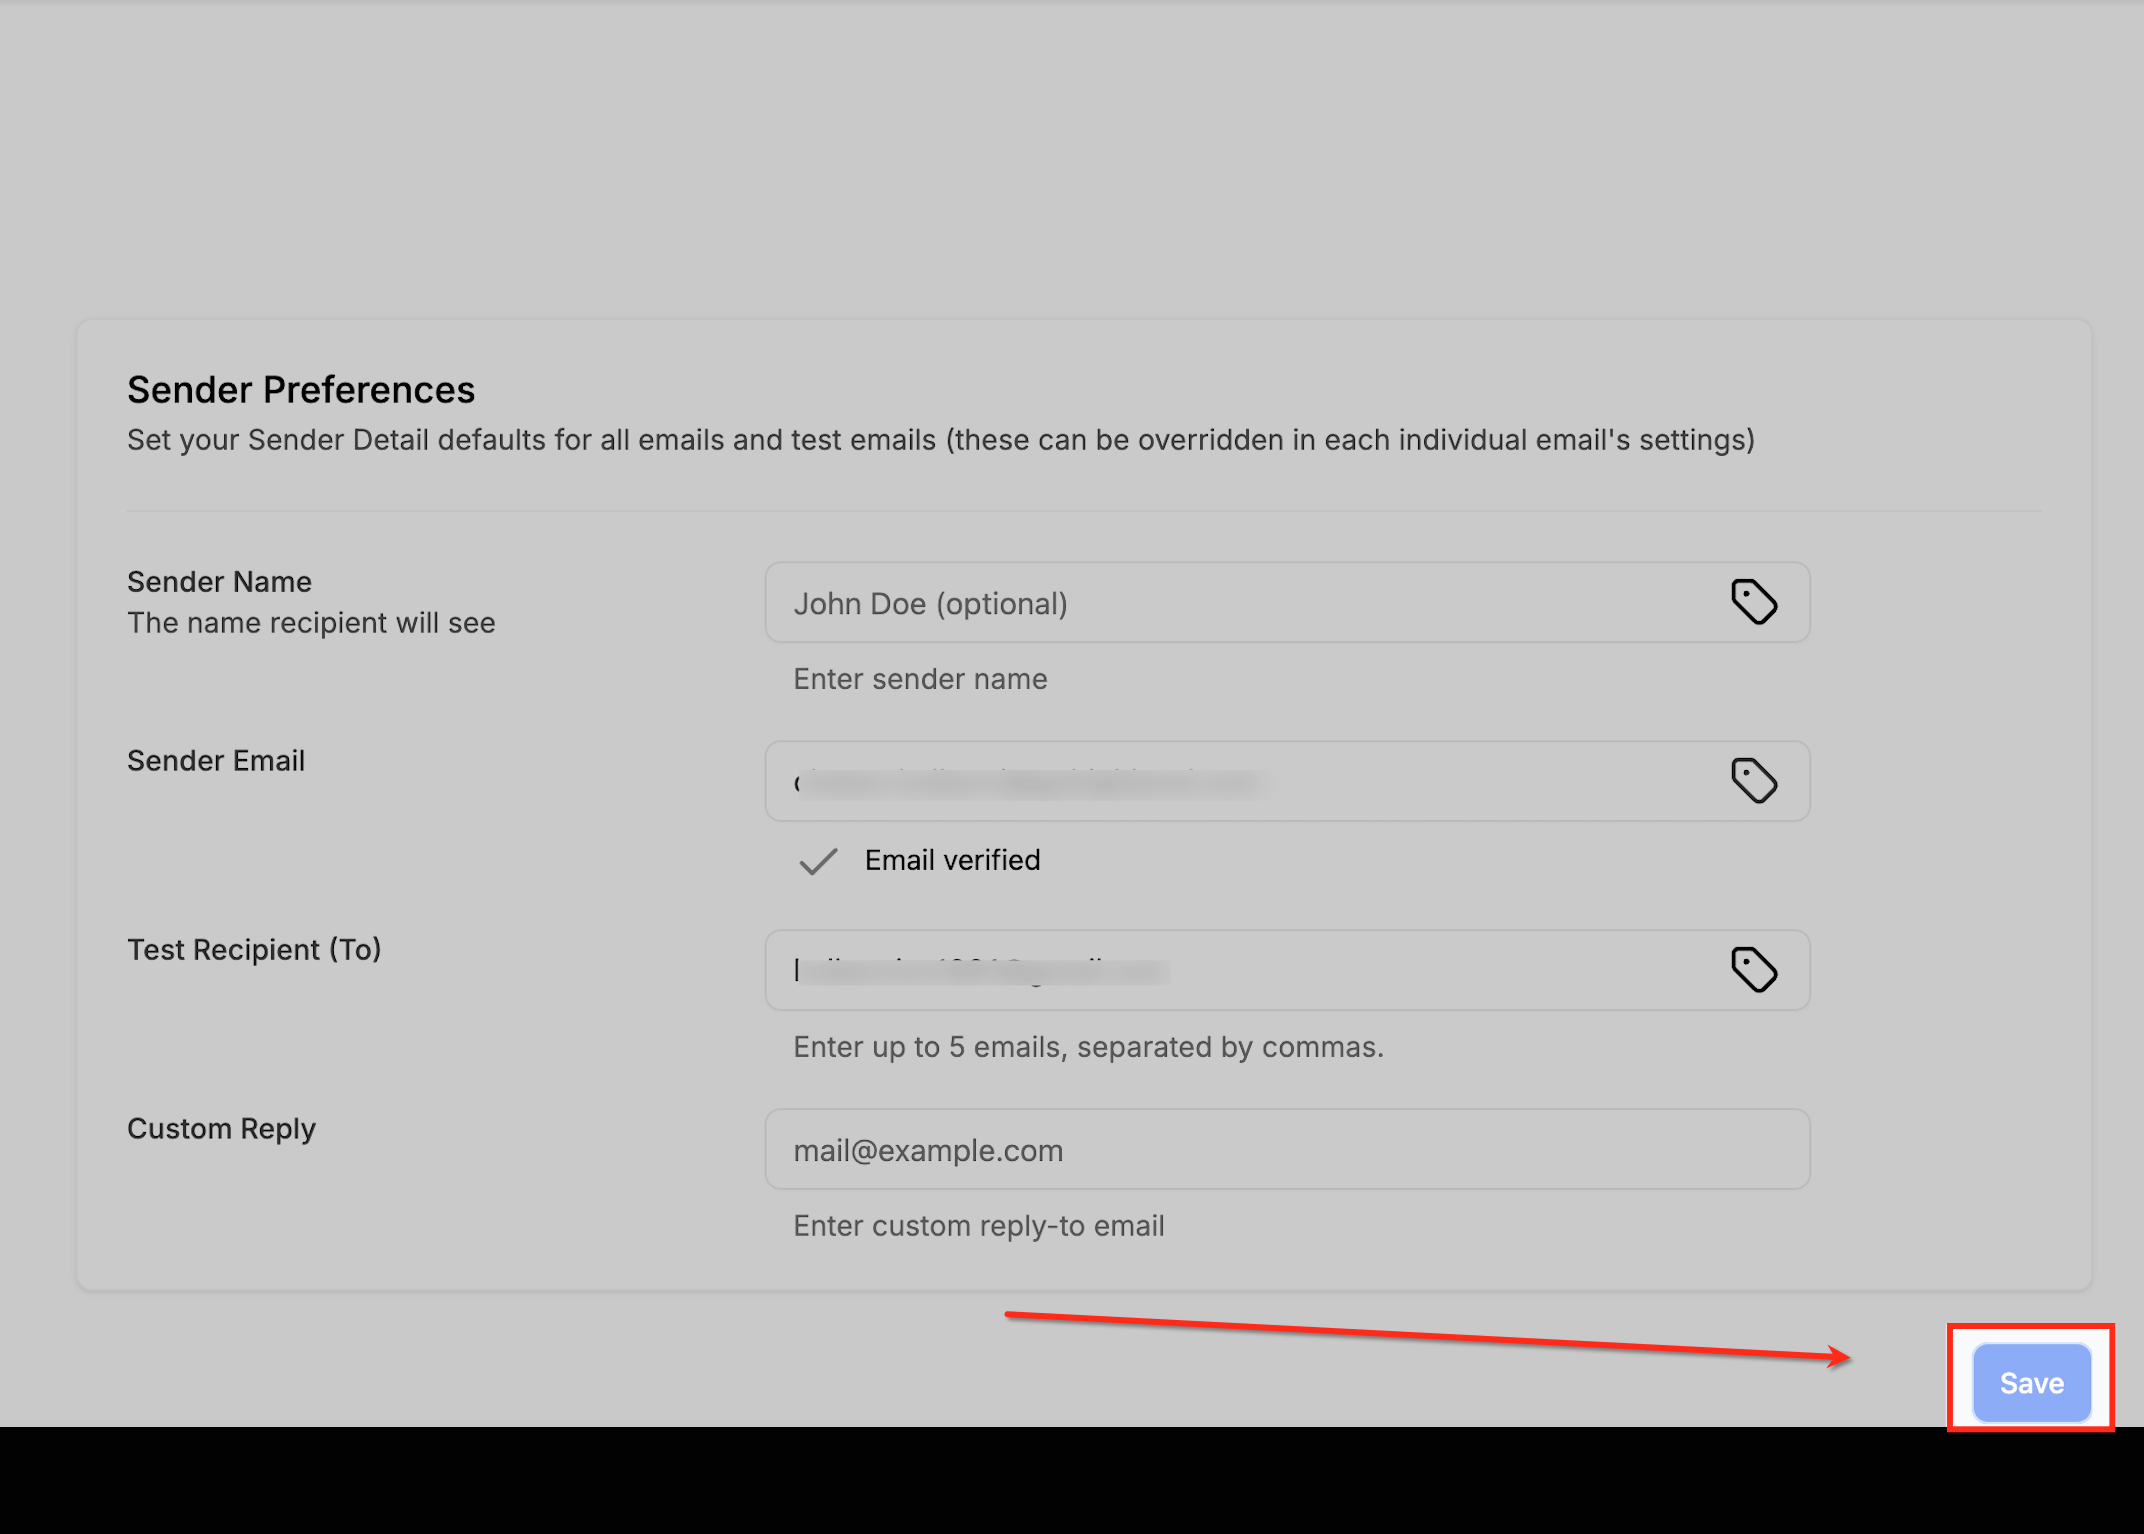The width and height of the screenshot is (2144, 1534).
Task: Click 'The name recipient will see' subtitle
Action: 311,623
